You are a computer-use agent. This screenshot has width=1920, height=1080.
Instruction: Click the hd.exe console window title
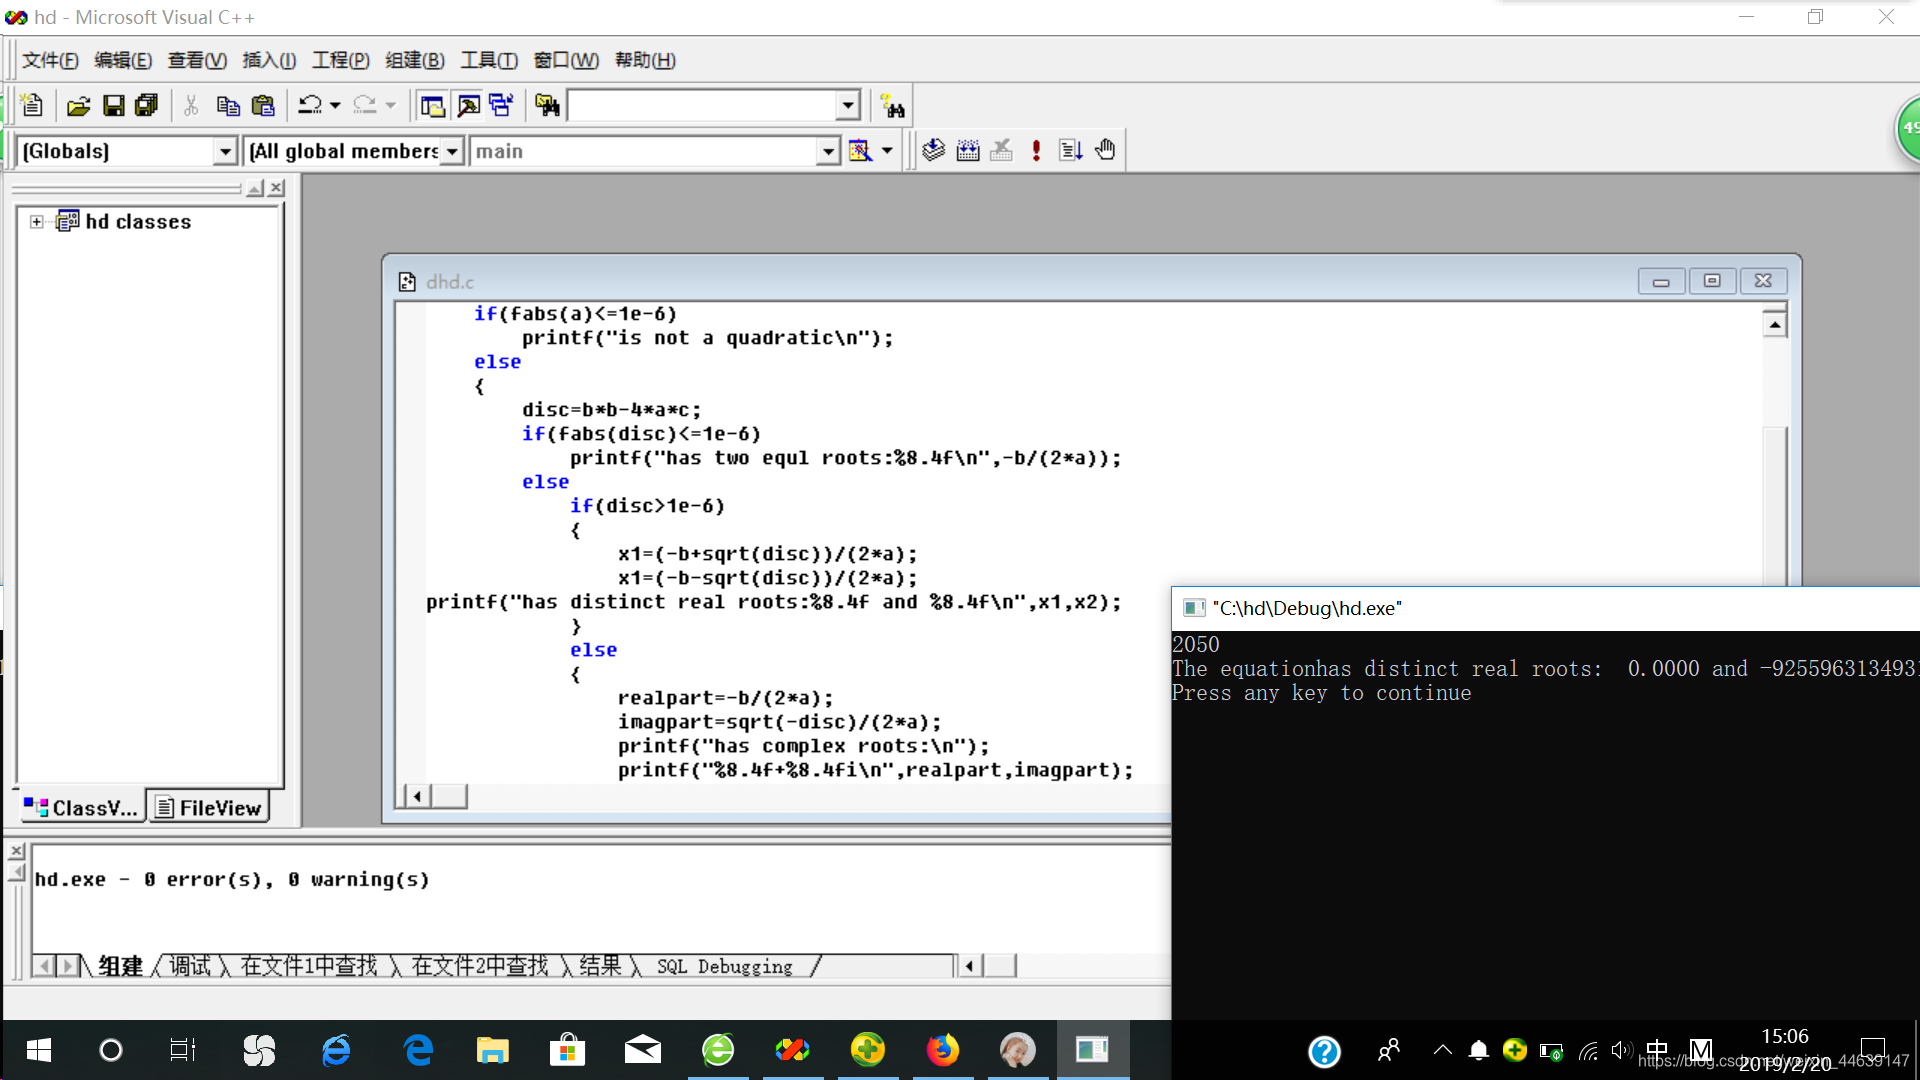coord(1307,608)
